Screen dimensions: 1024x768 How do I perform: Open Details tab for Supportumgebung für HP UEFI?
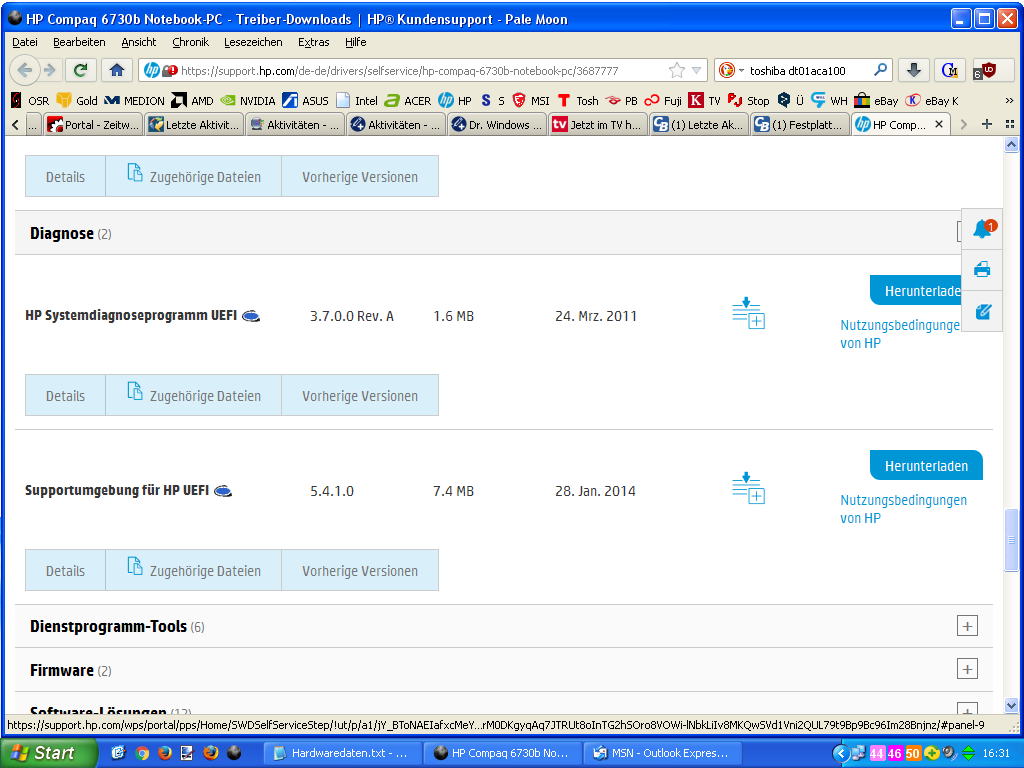[65, 570]
